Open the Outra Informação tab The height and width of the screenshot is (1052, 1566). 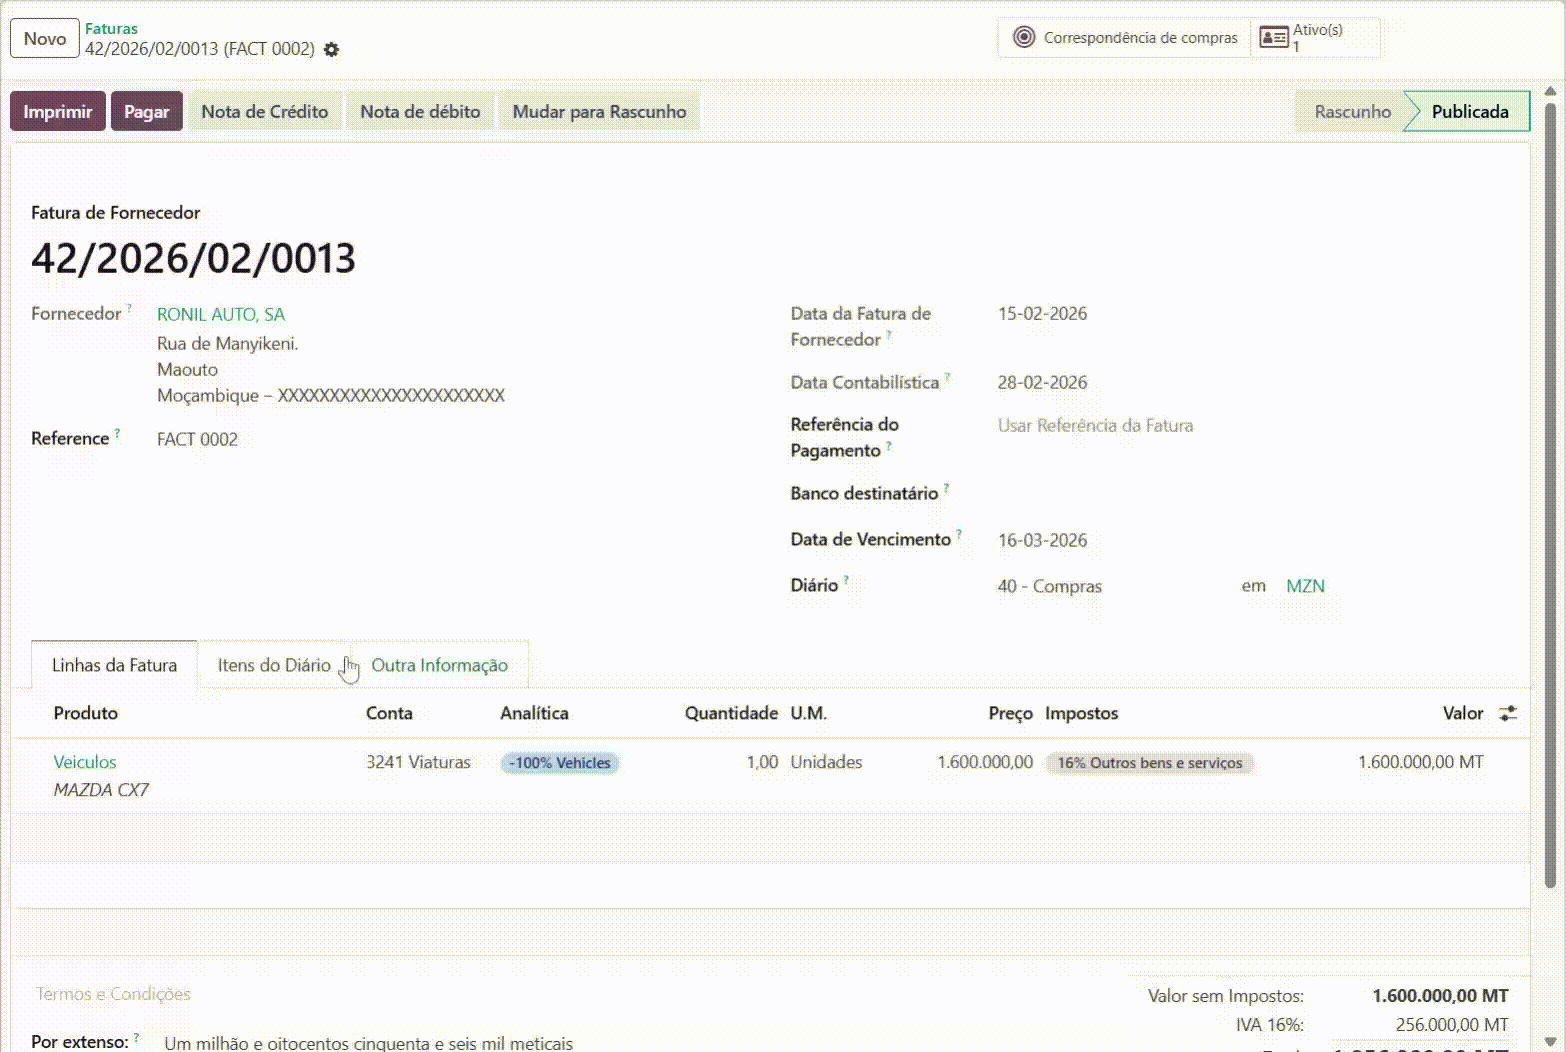[439, 665]
